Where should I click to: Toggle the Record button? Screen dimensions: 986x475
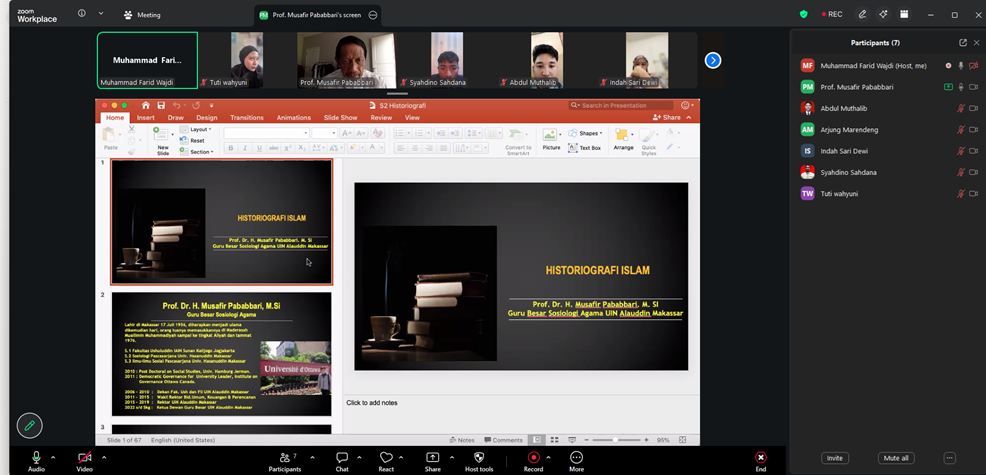[533, 457]
